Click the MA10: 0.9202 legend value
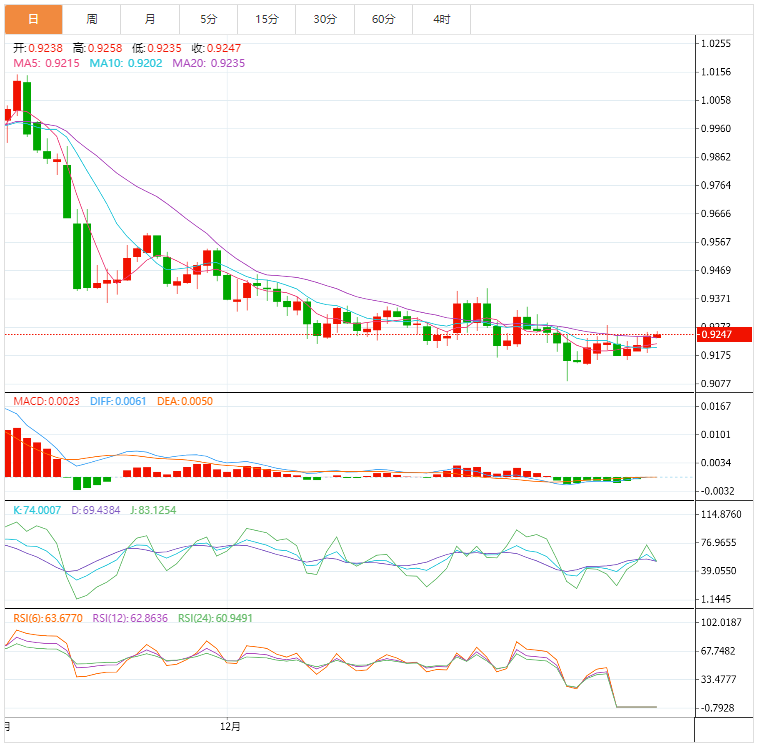Image resolution: width=762 pixels, height=749 pixels. tap(126, 63)
